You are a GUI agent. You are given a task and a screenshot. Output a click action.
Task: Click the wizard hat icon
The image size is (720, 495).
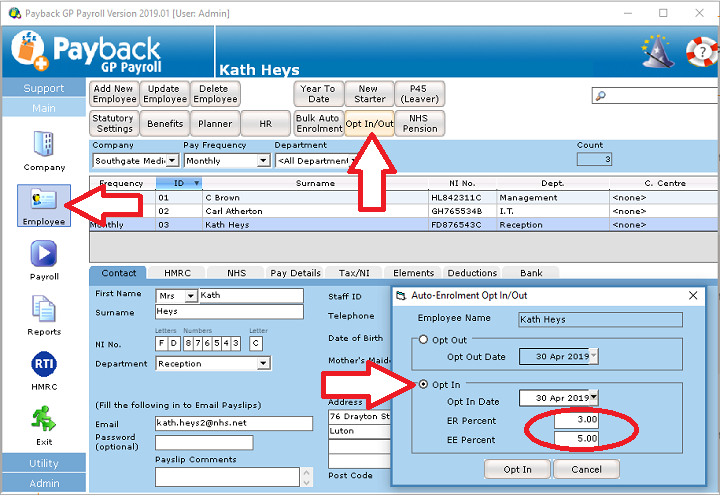pyautogui.click(x=657, y=49)
